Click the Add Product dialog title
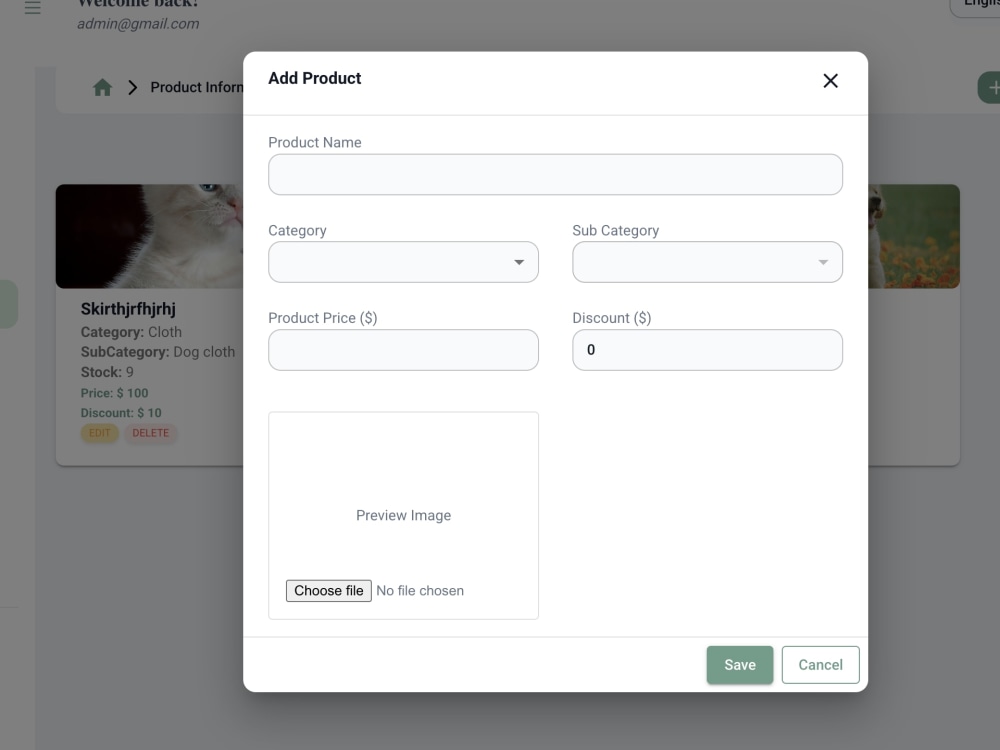Viewport: 1000px width, 750px height. [x=314, y=78]
